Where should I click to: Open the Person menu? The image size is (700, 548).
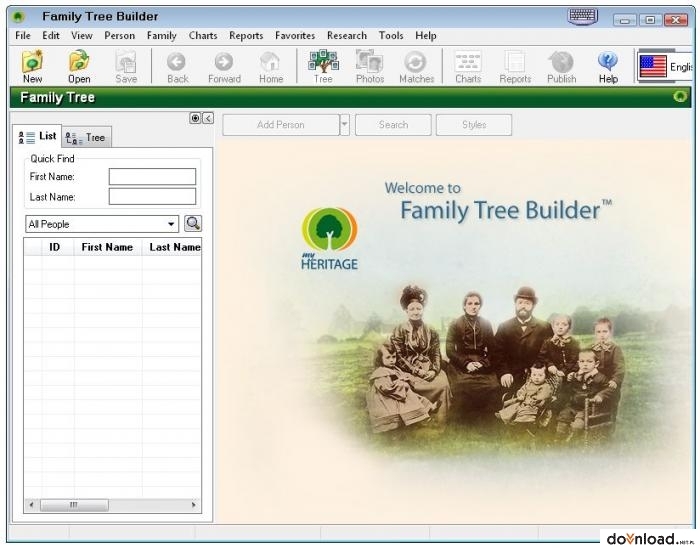[x=120, y=36]
